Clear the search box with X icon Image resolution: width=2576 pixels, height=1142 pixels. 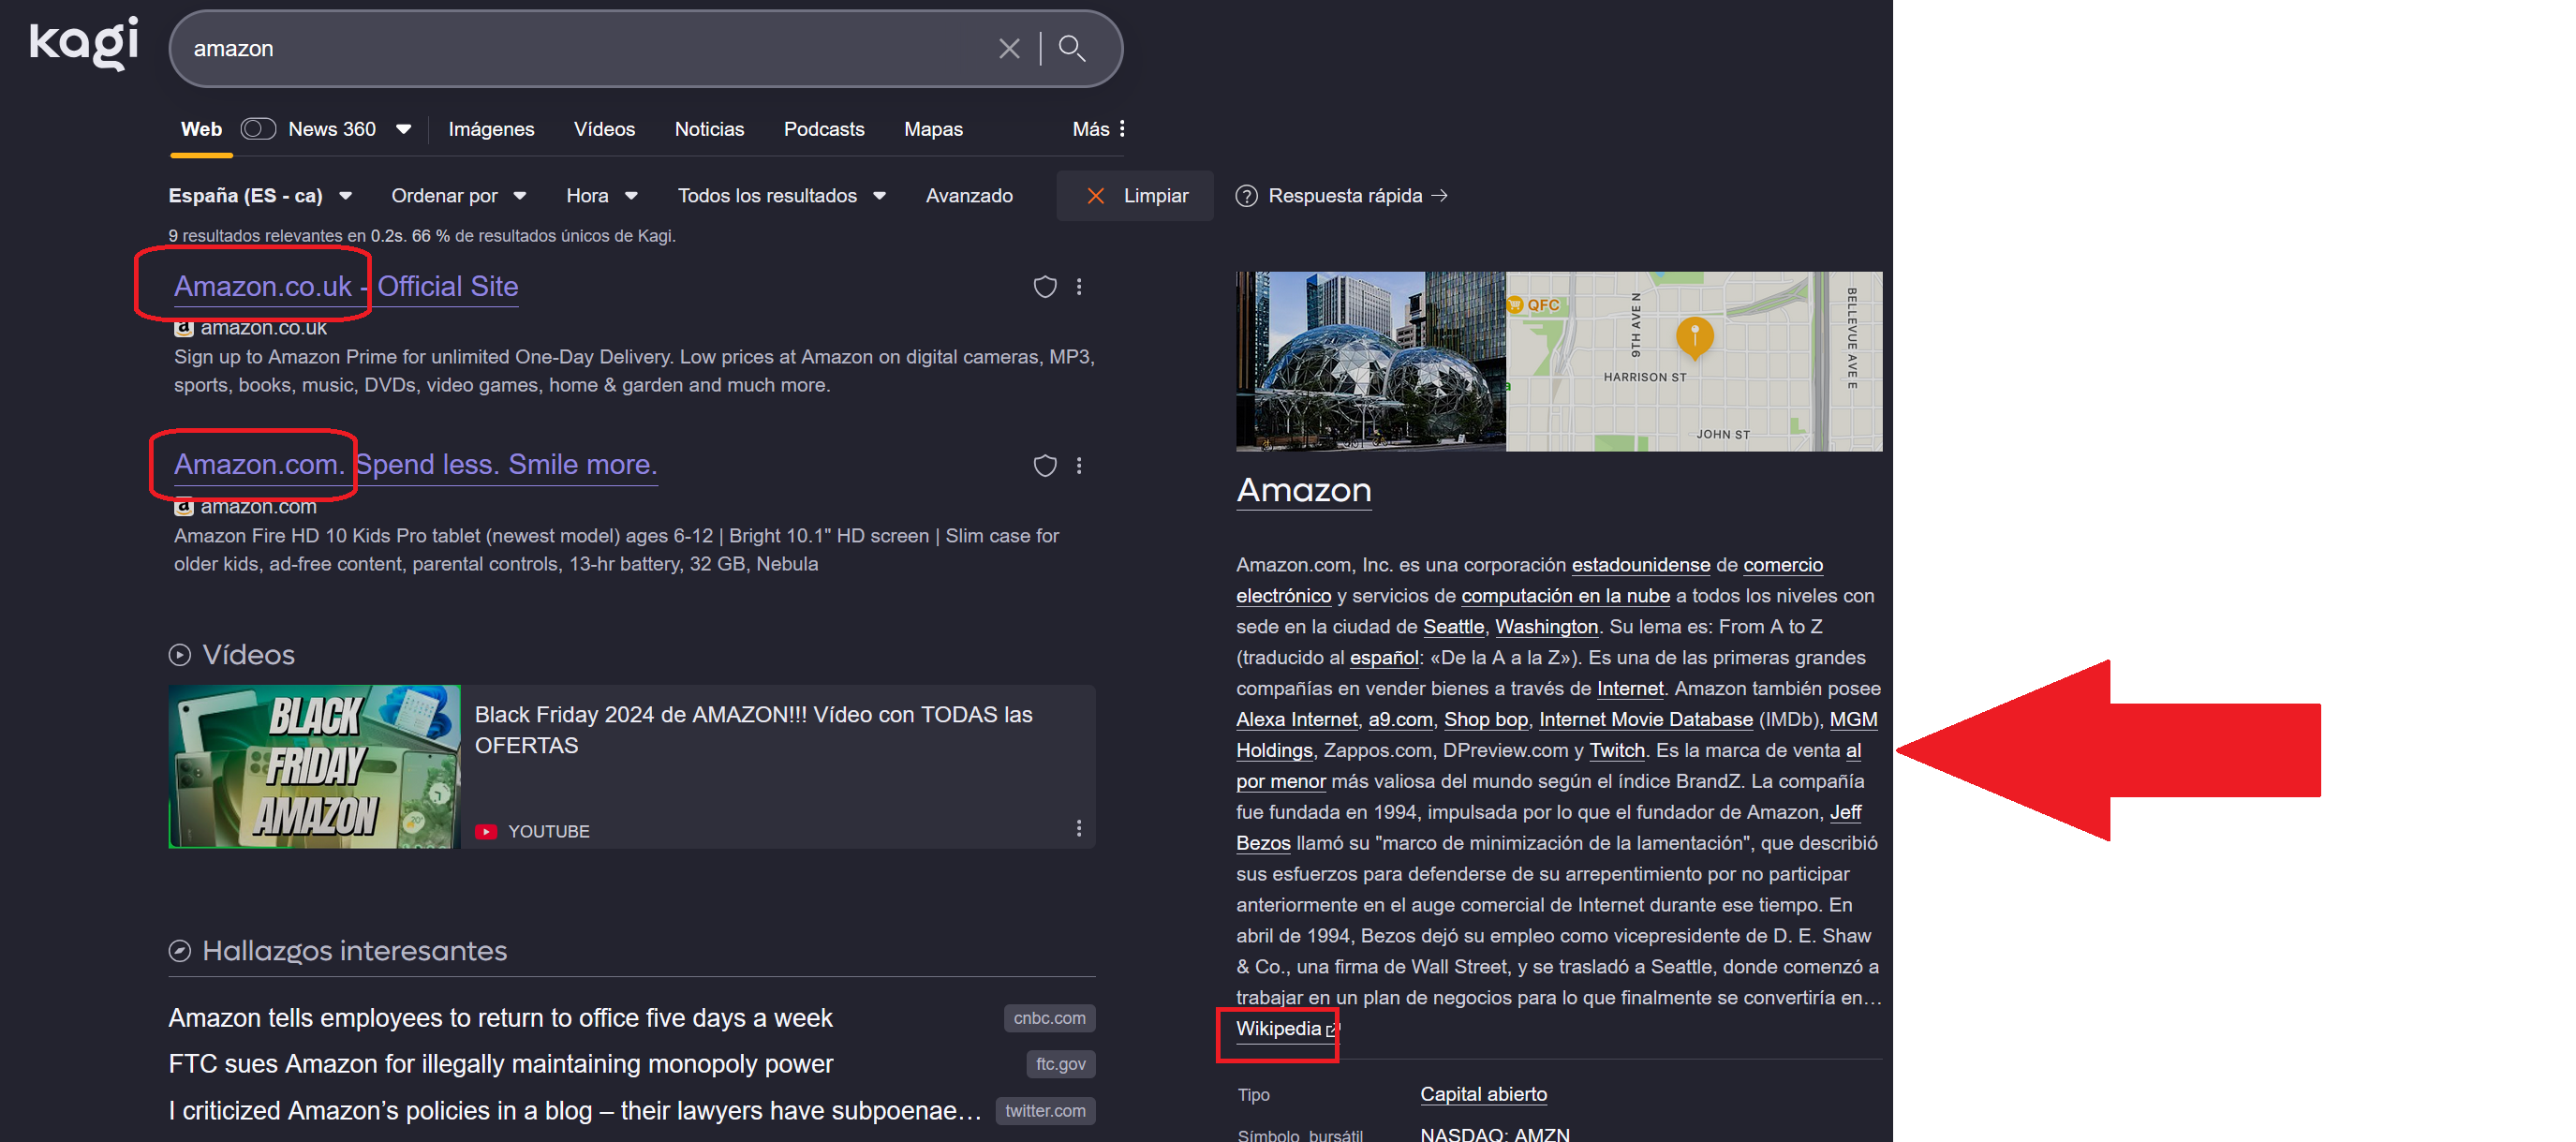[1009, 48]
